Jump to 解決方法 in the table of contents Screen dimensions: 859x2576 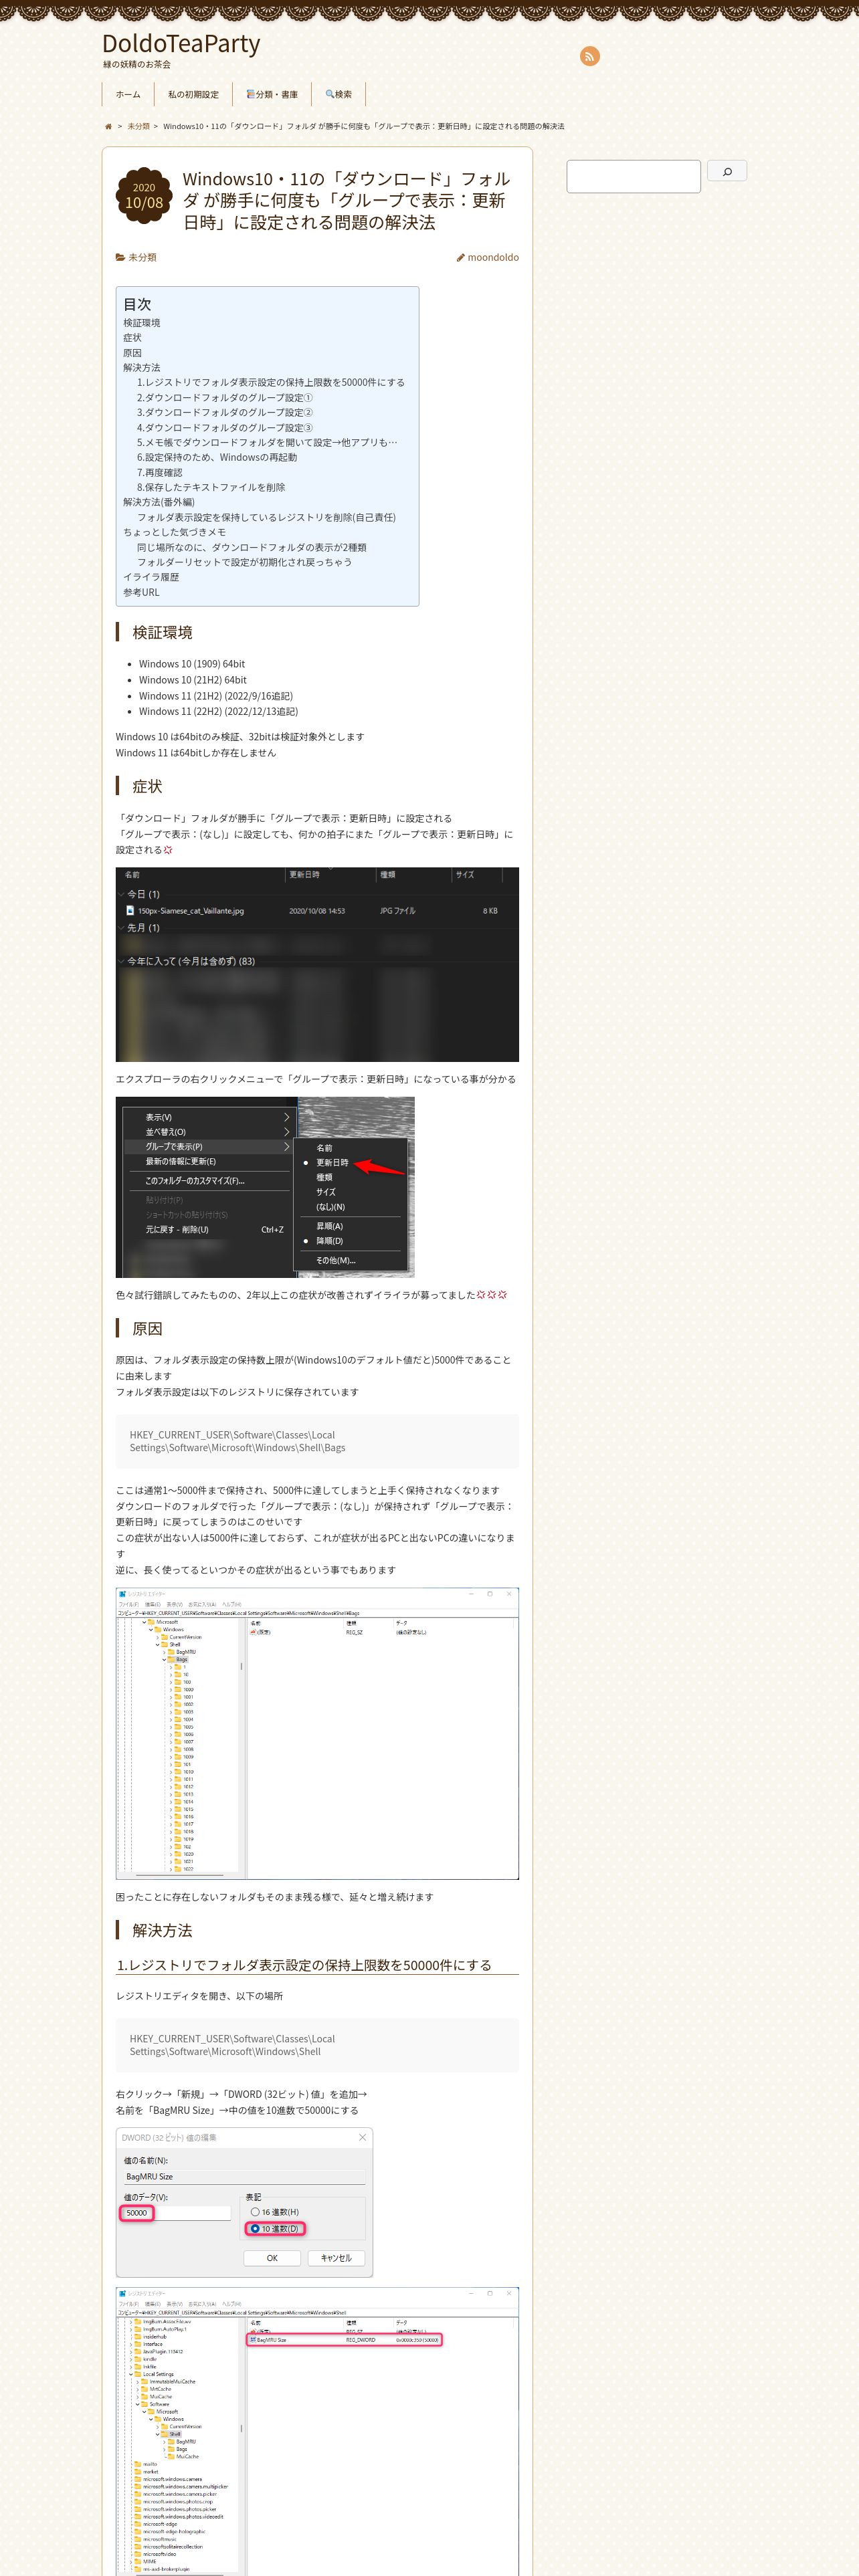tap(141, 368)
